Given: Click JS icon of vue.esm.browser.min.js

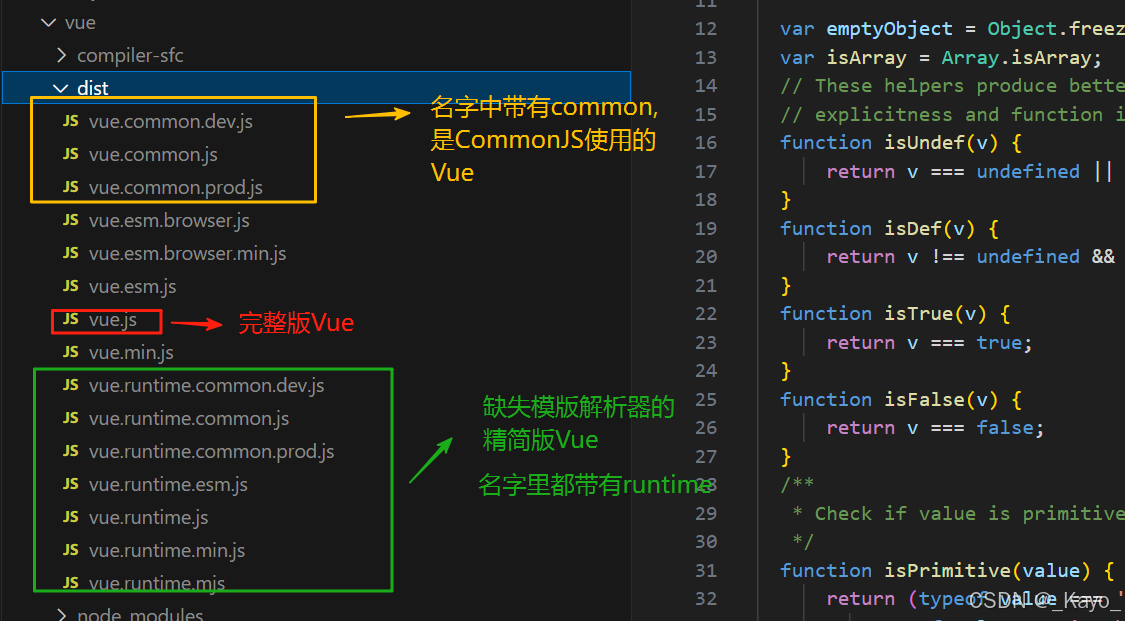Looking at the screenshot, I should (70, 253).
